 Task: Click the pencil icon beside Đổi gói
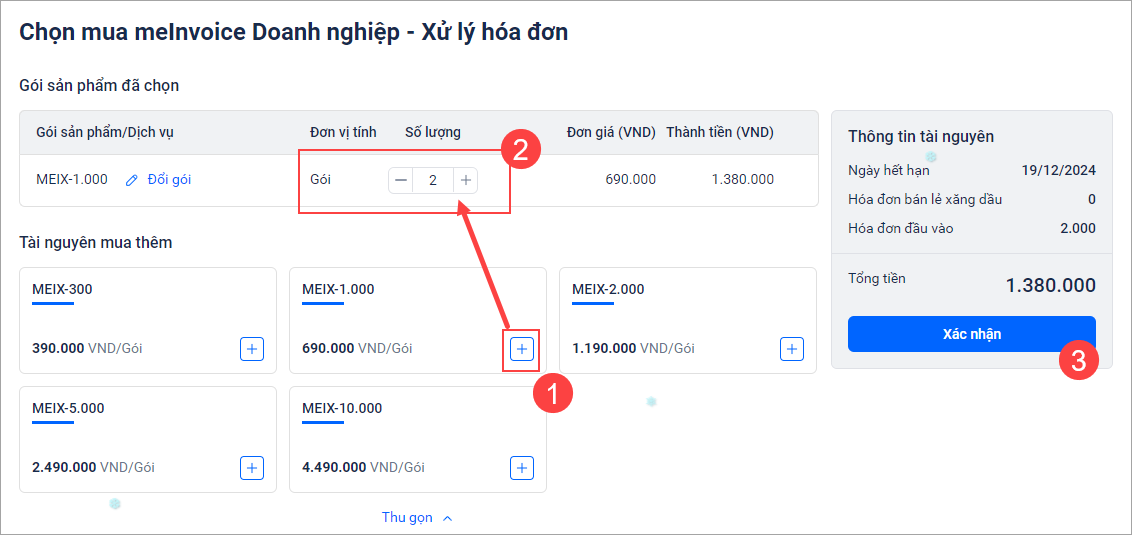131,180
